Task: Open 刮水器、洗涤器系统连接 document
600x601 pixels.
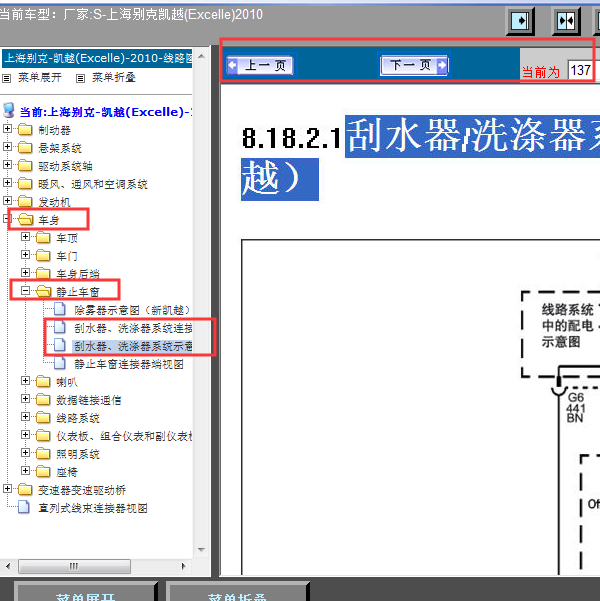Action: (133, 328)
